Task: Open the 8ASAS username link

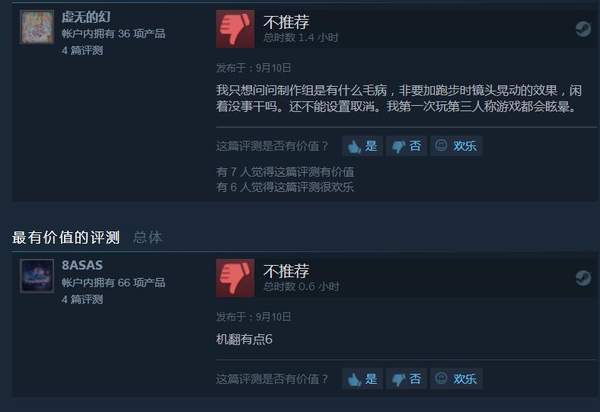Action: coord(82,265)
